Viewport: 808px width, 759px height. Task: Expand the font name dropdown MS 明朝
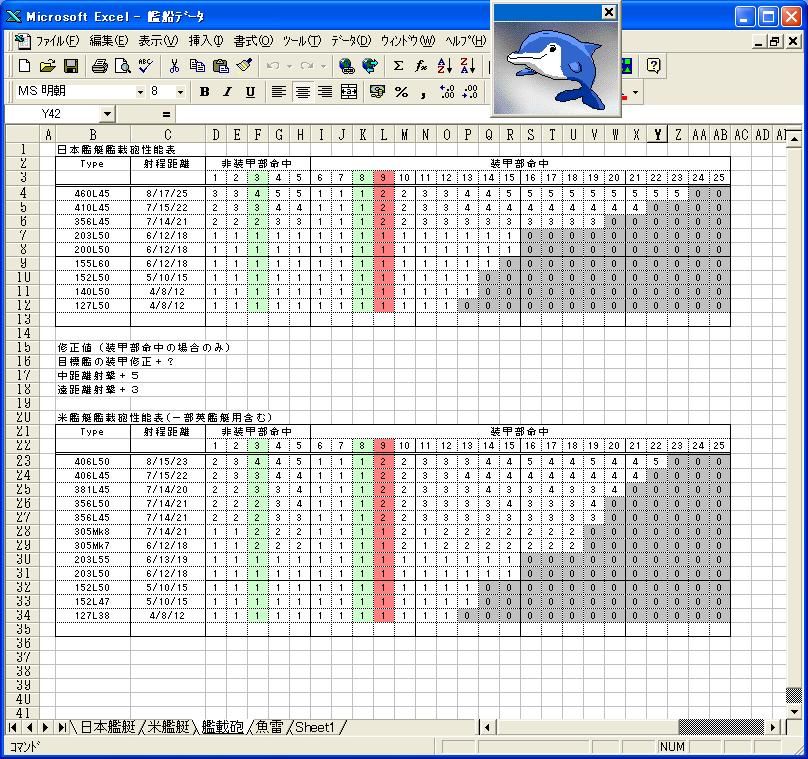tap(140, 92)
